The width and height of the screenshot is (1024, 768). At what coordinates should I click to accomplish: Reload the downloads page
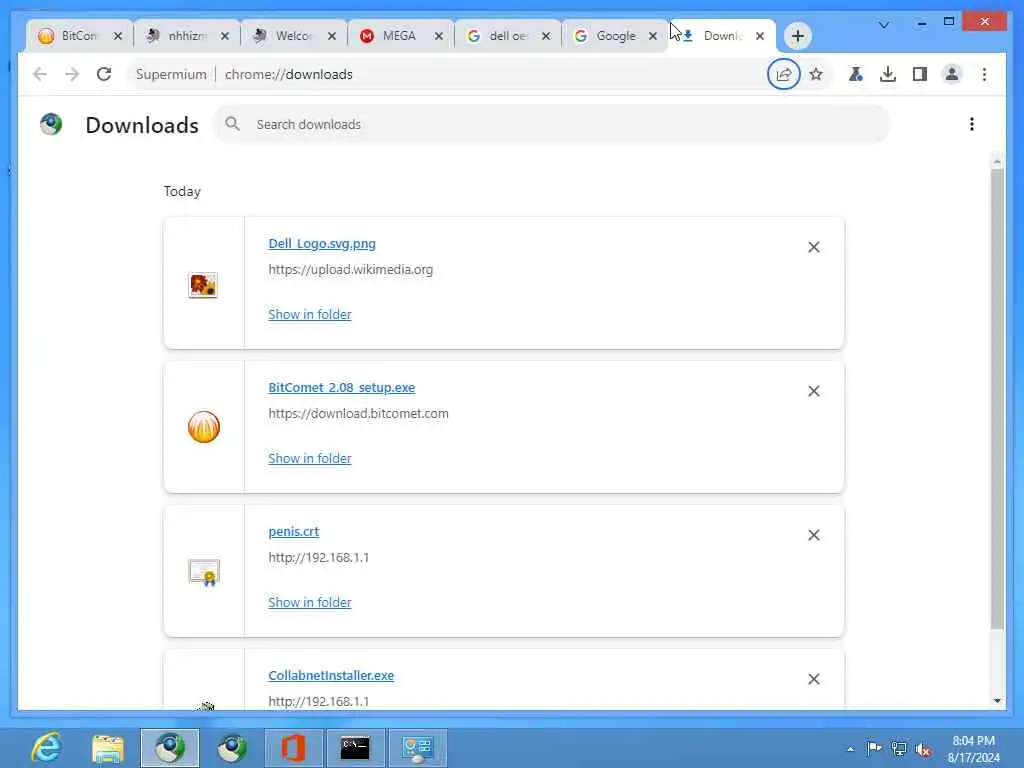[x=104, y=74]
